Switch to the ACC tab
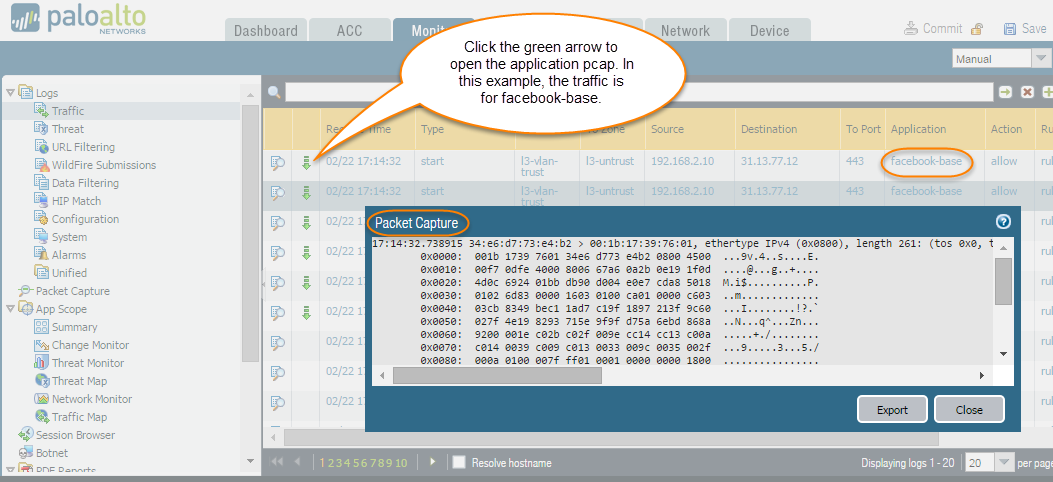 (349, 30)
